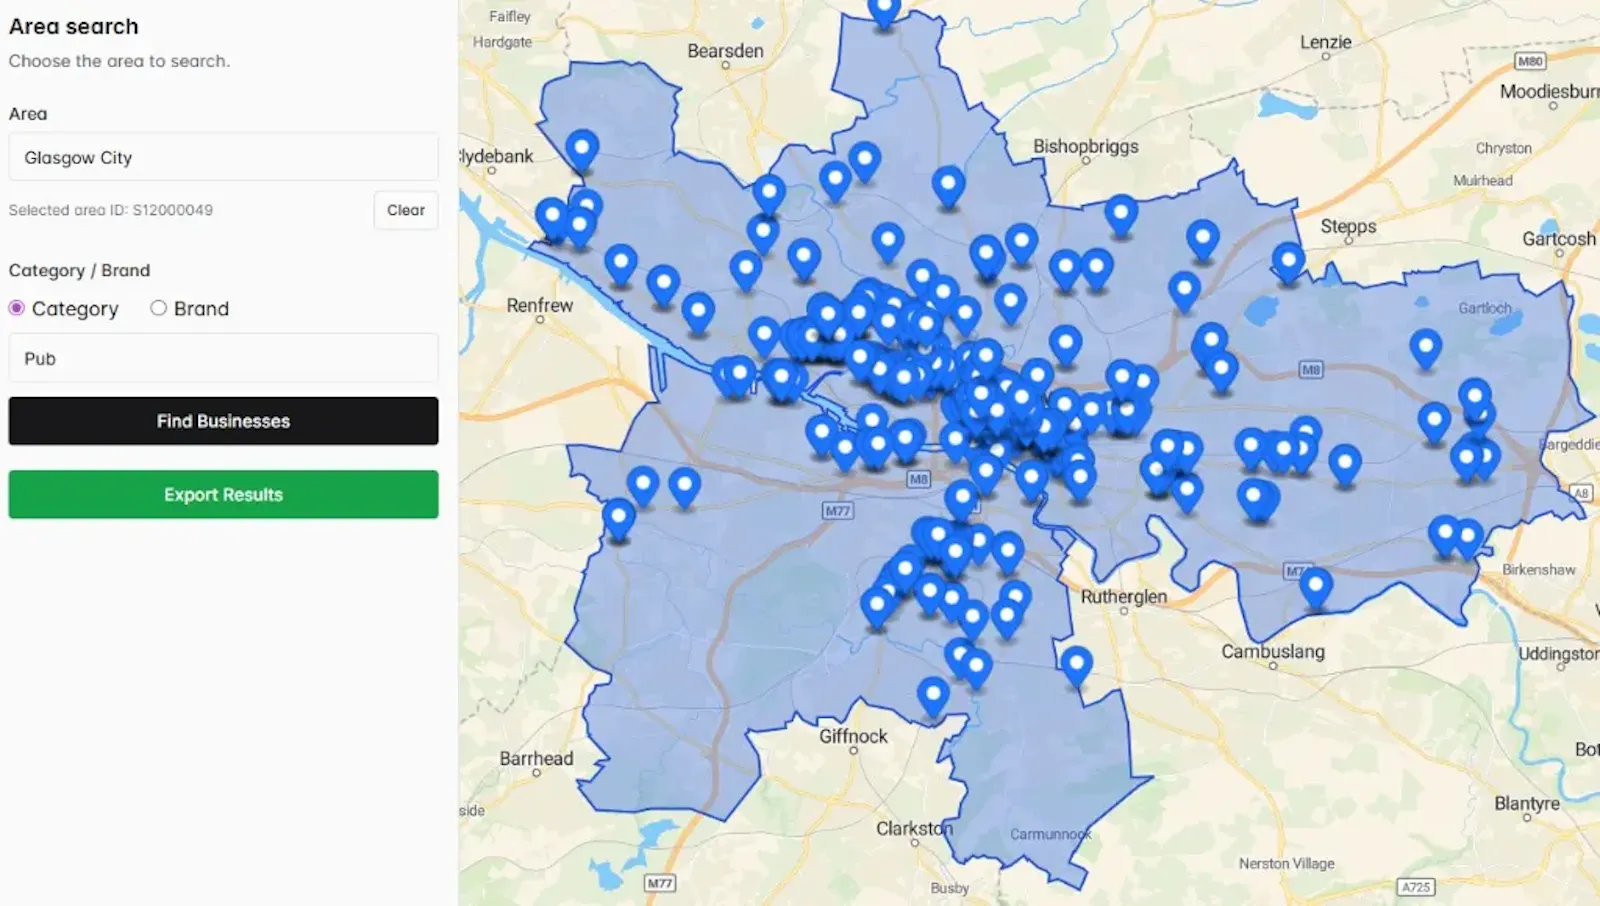This screenshot has width=1600, height=906.
Task: Click the M80 motorway shield on map
Action: (x=1530, y=61)
